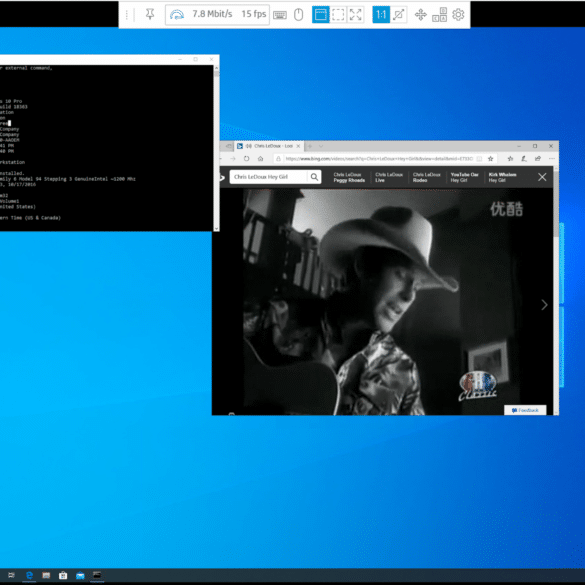
Task: Open the Chris LeDoux Peggy Rhoads suggestion
Action: [349, 177]
